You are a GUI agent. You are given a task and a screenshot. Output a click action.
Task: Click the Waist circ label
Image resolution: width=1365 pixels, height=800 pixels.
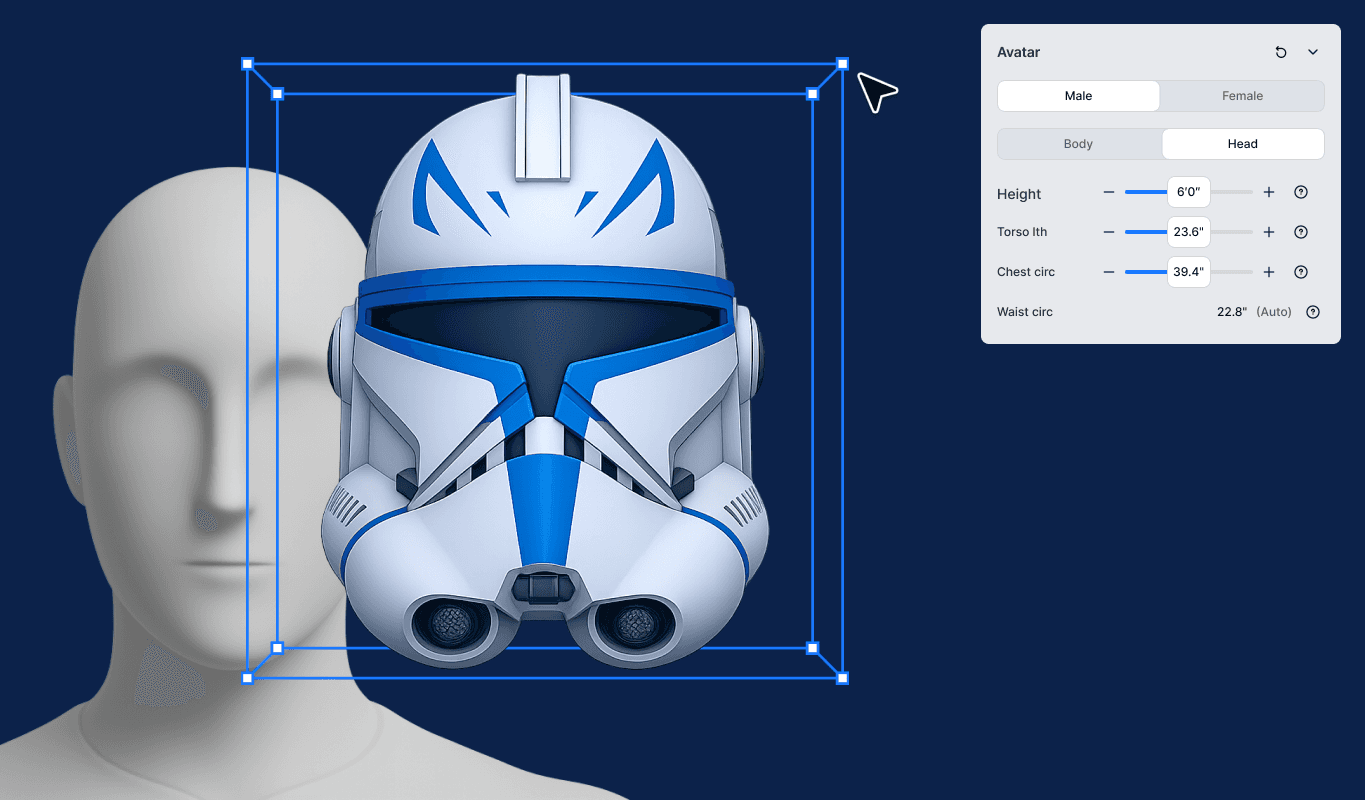coord(1025,312)
